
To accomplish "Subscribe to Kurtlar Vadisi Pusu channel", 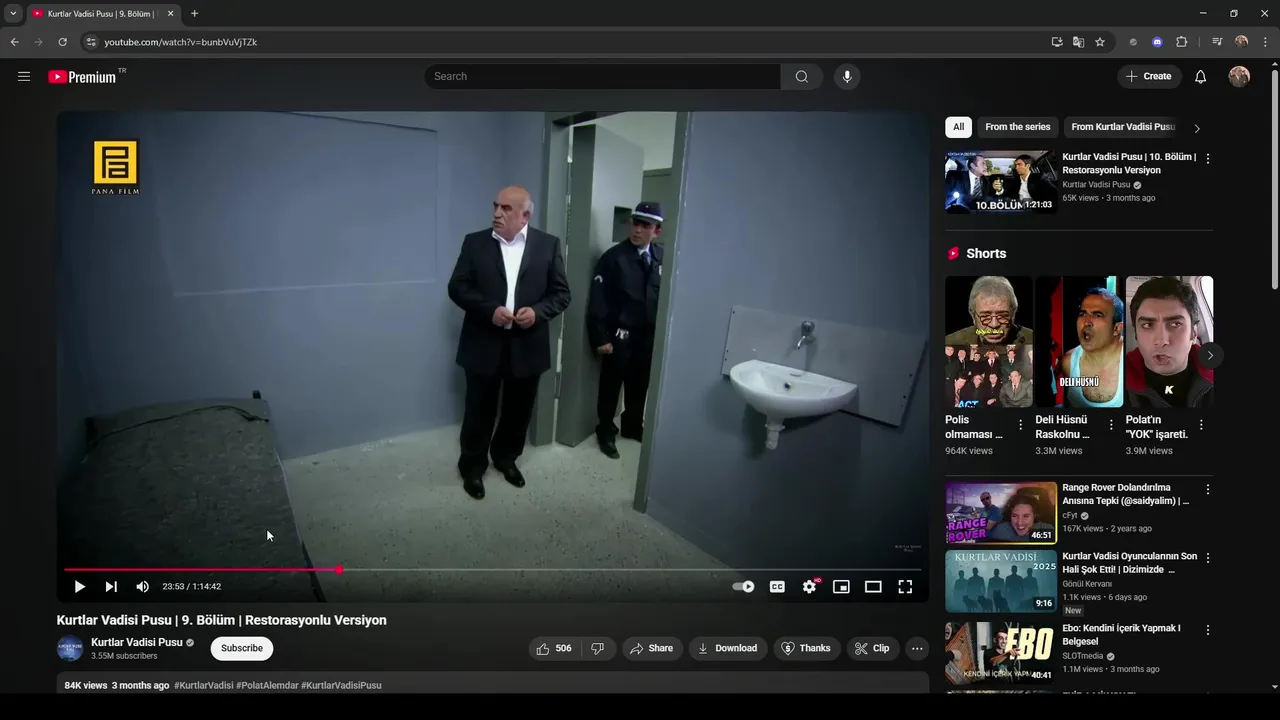I will point(242,648).
